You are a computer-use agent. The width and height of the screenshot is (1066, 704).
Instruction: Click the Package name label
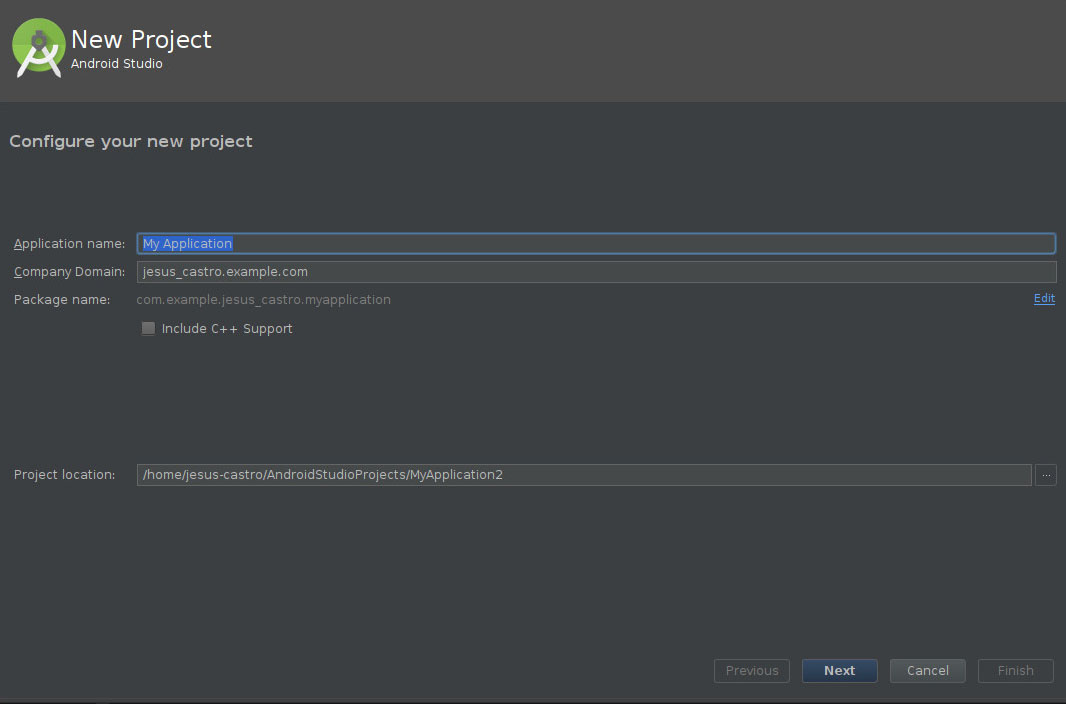pyautogui.click(x=62, y=300)
